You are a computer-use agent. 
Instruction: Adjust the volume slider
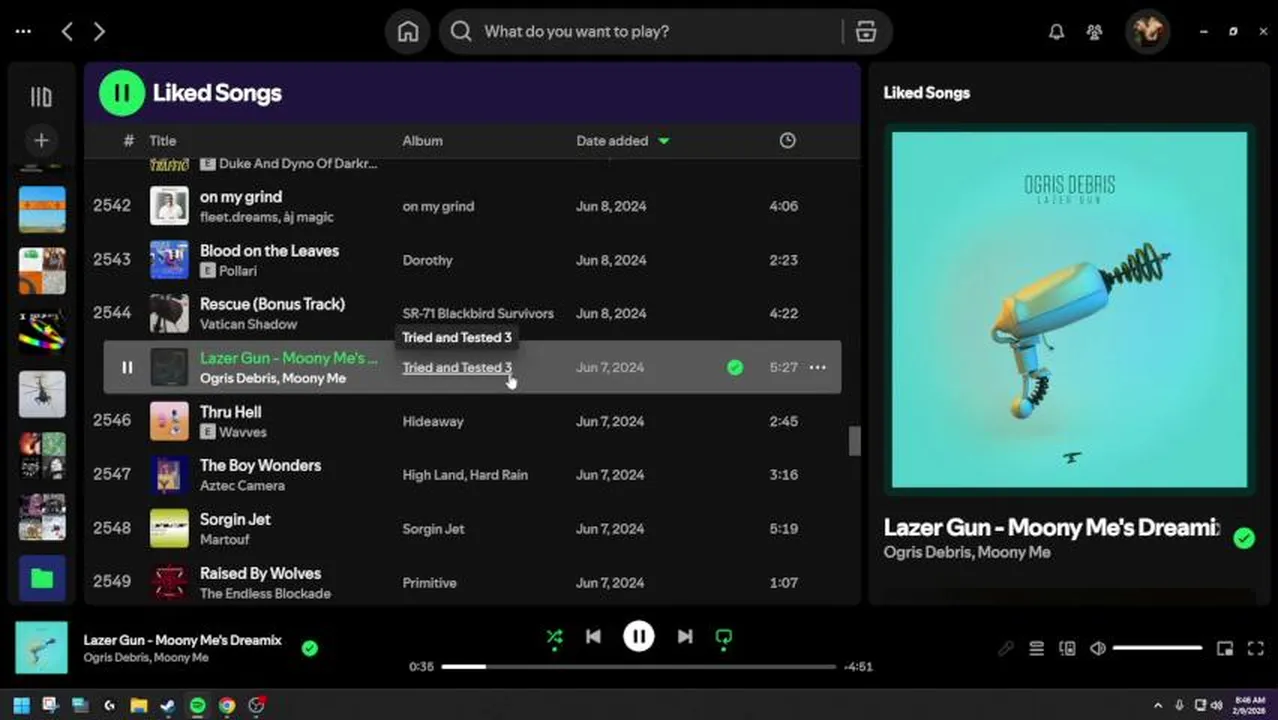[1158, 649]
